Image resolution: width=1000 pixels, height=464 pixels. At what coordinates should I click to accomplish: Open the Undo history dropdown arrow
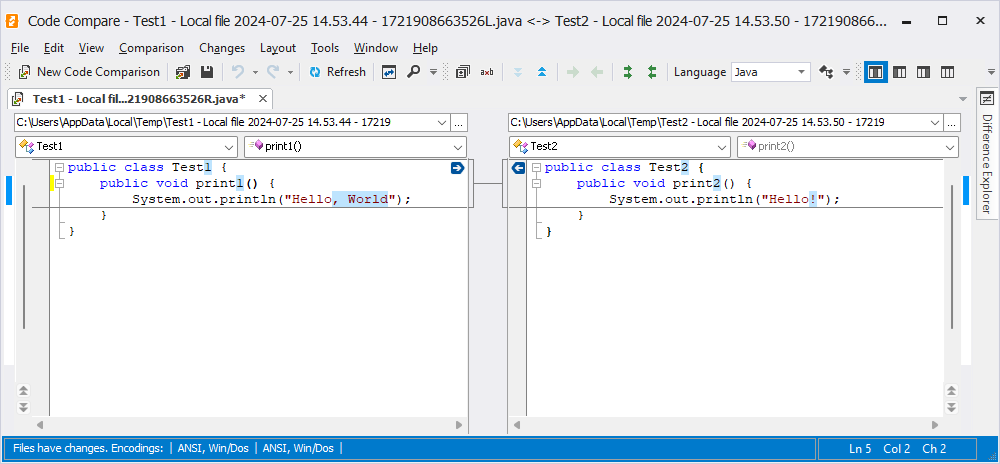pyautogui.click(x=254, y=72)
